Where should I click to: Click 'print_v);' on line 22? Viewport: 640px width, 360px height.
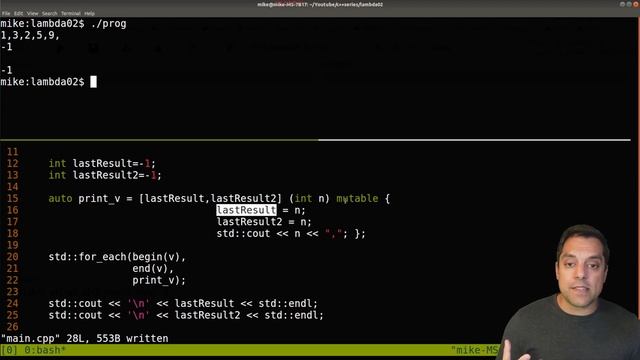tap(159, 280)
